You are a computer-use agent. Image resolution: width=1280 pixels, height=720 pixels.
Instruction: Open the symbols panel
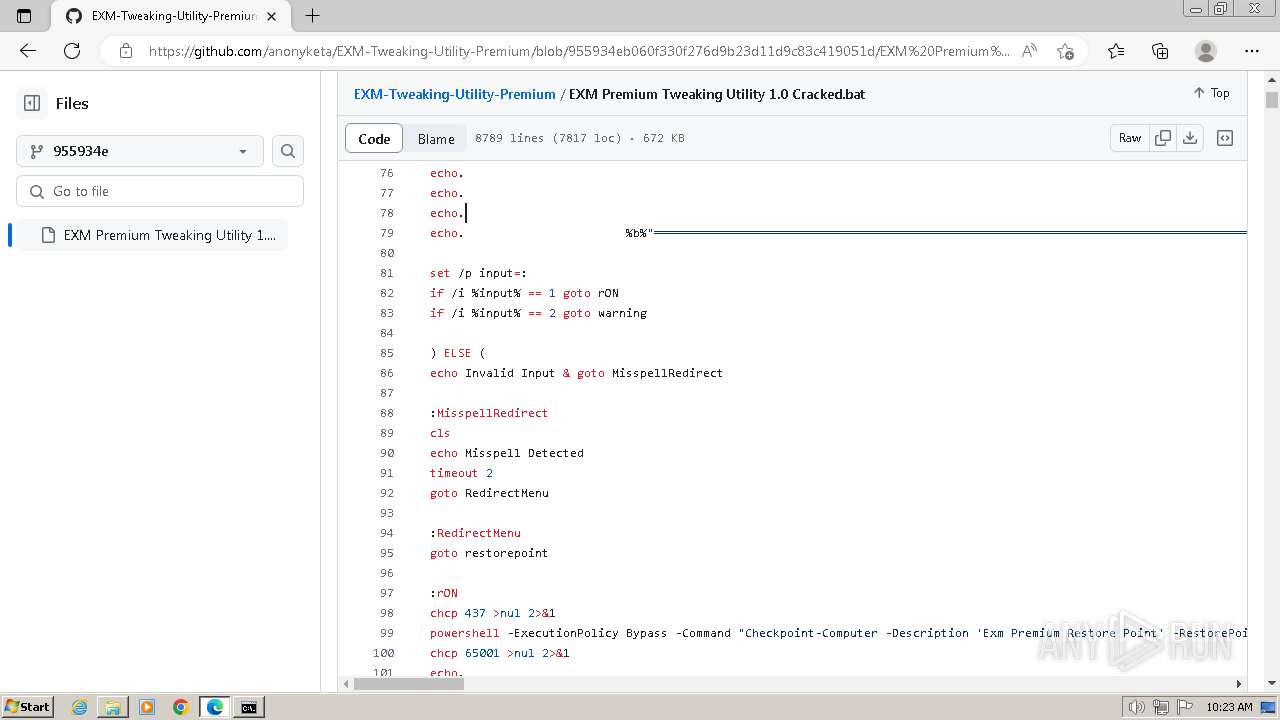tap(1225, 138)
